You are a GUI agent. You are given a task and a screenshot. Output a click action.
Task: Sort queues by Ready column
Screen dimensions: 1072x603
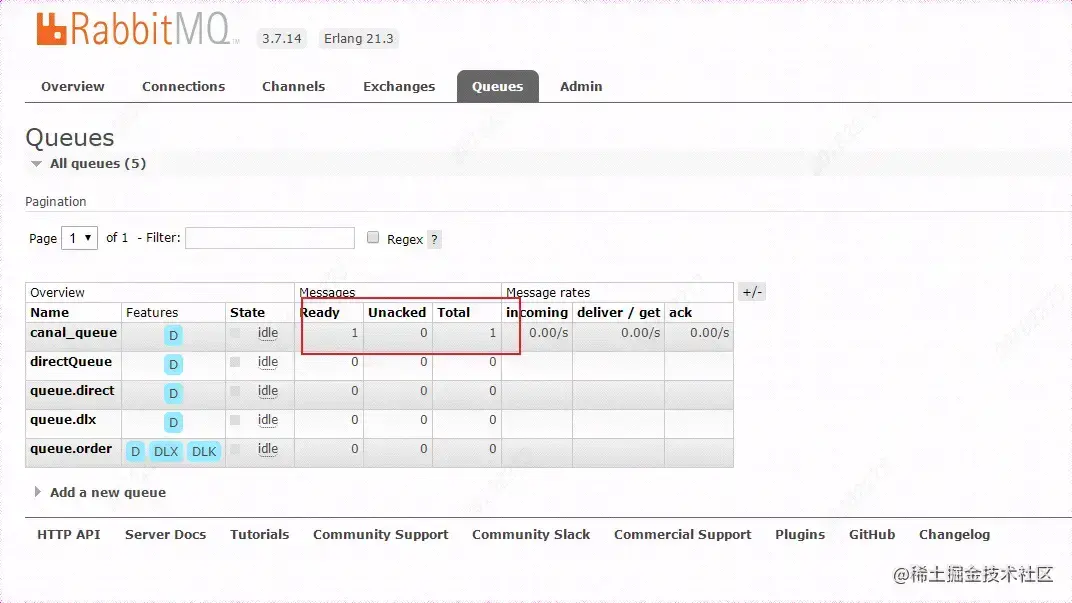pyautogui.click(x=320, y=312)
